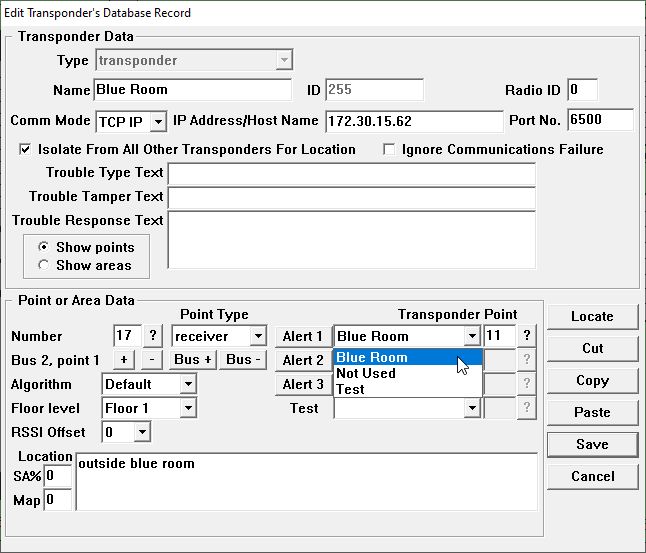Open the Floor level dropdown
This screenshot has height=553, width=646.
[x=187, y=408]
